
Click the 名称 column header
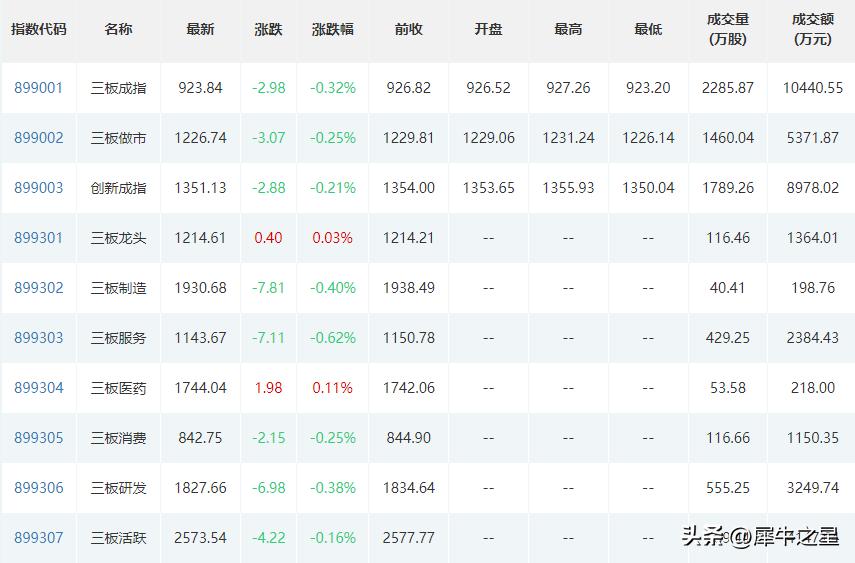118,29
